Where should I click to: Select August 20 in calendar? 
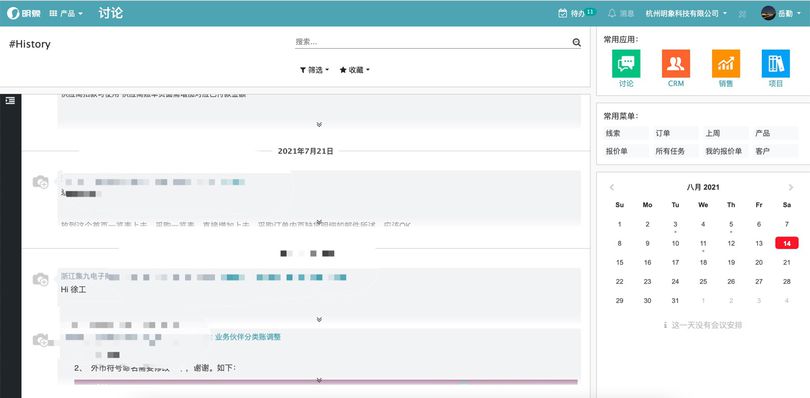(759, 263)
